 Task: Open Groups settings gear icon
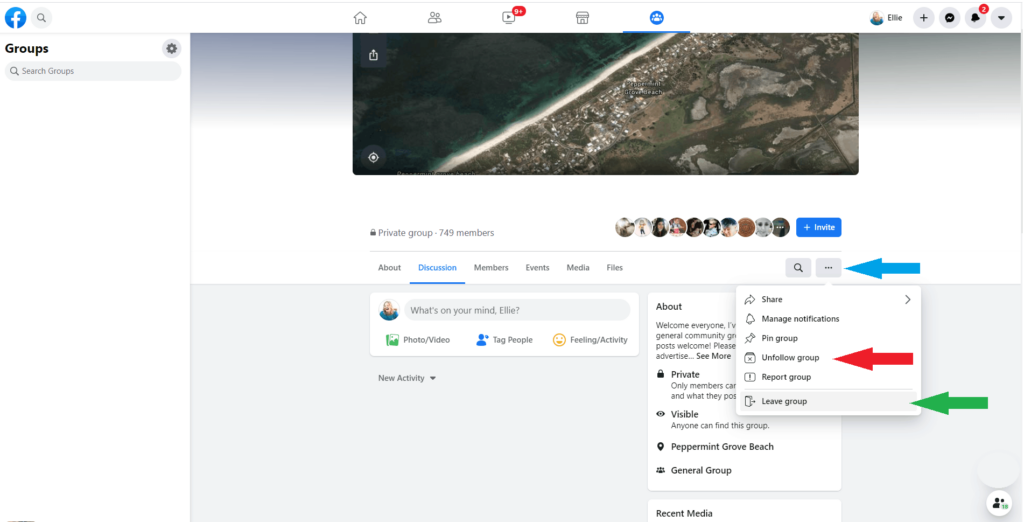pos(172,48)
